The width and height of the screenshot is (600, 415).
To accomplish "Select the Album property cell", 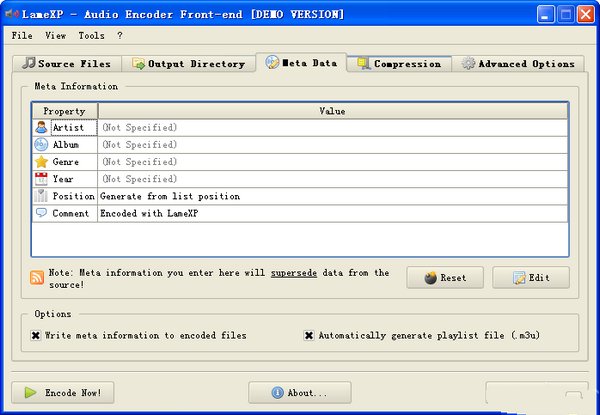I will (65, 145).
